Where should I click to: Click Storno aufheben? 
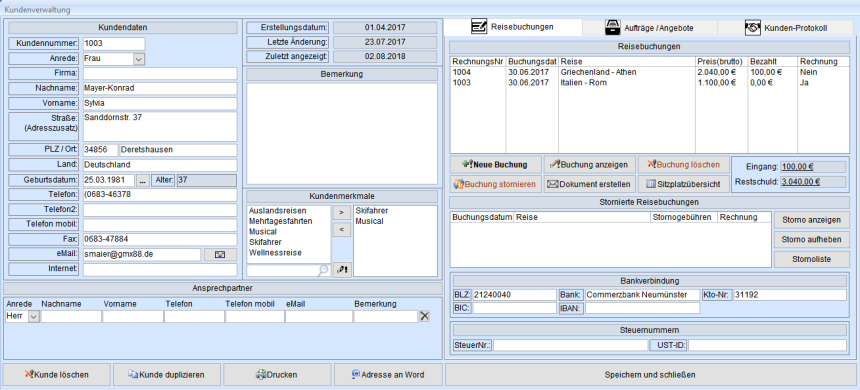coord(811,240)
